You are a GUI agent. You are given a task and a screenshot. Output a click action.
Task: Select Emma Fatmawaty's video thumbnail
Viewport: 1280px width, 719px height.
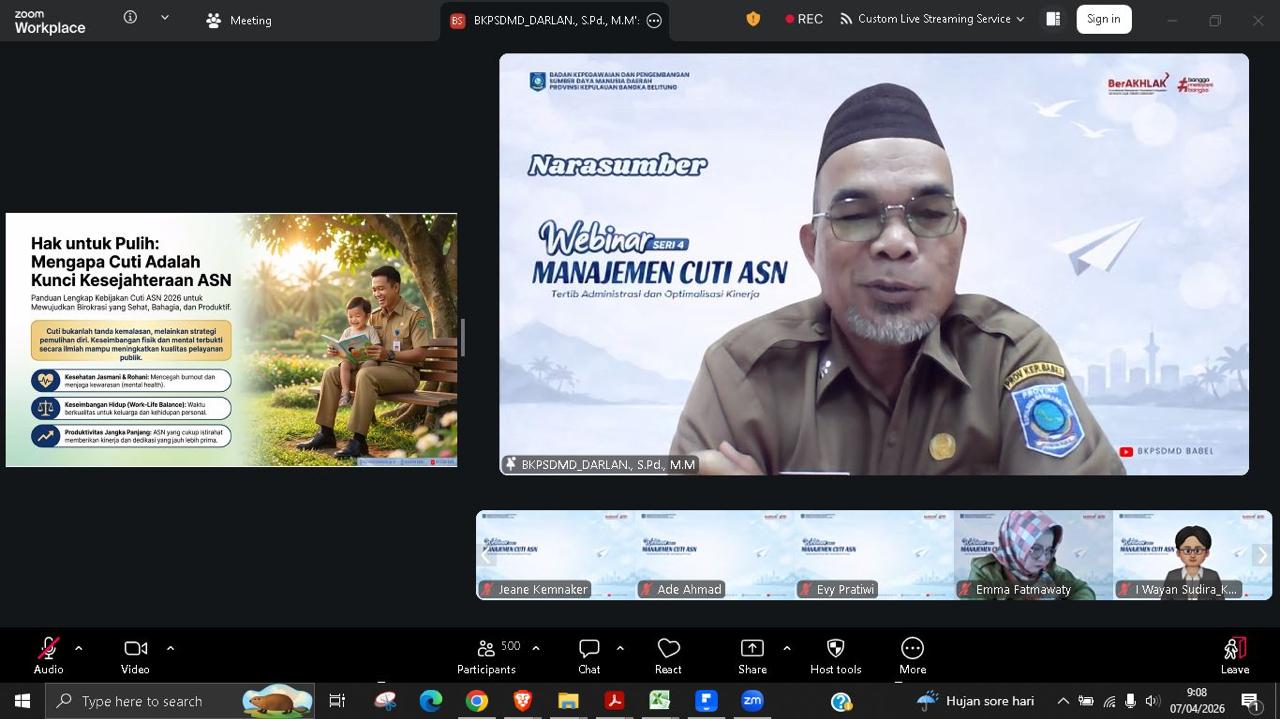pos(1032,555)
